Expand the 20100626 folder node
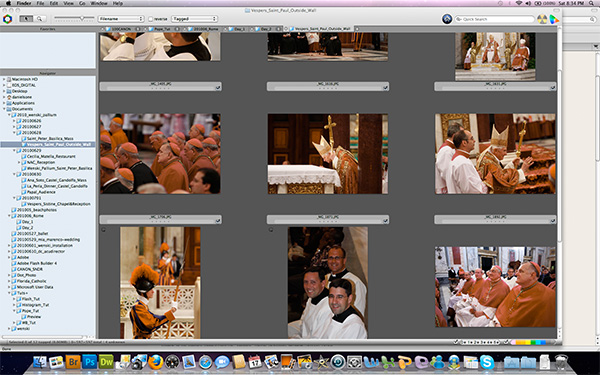 [x=14, y=121]
